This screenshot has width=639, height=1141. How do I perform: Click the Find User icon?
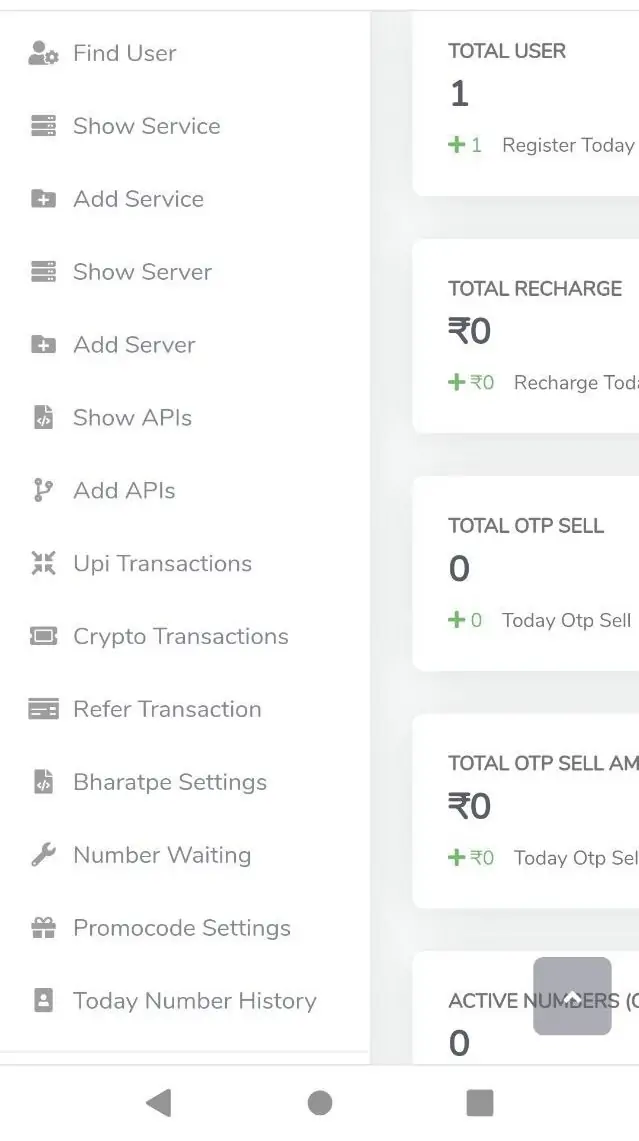tap(43, 53)
